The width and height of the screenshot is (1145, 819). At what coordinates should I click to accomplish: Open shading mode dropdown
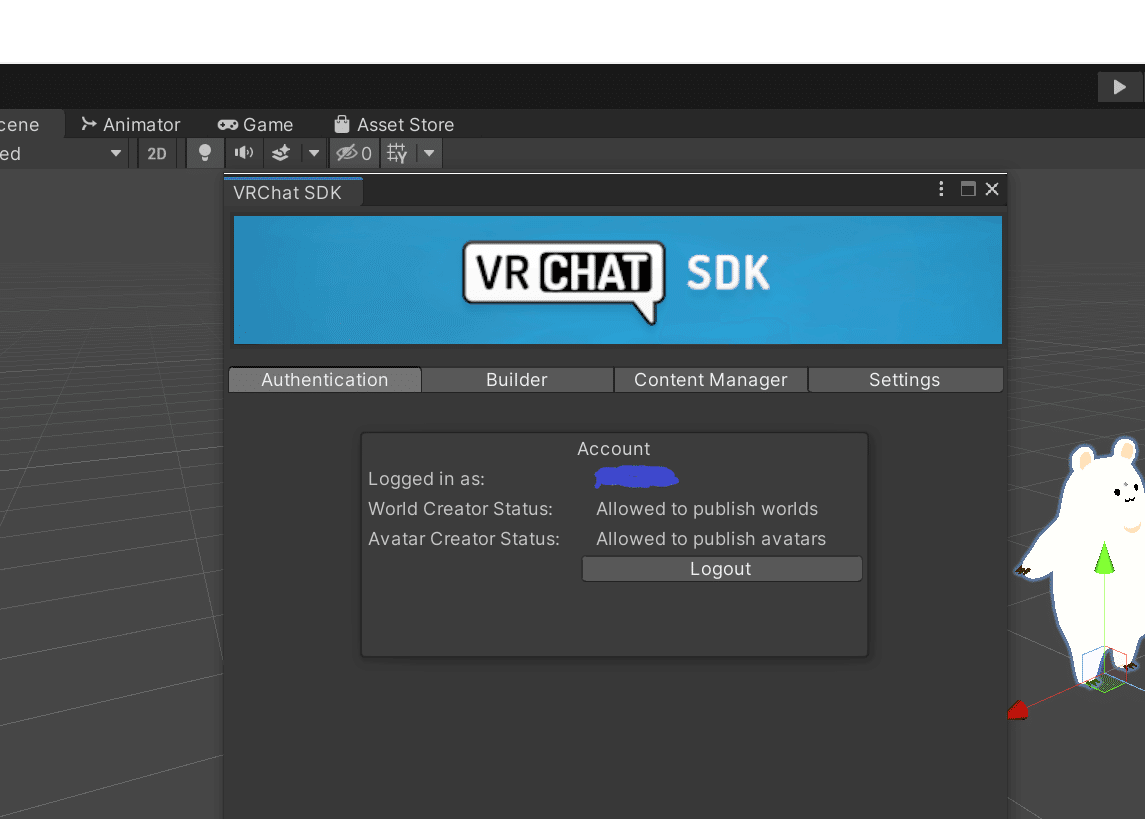(62, 153)
